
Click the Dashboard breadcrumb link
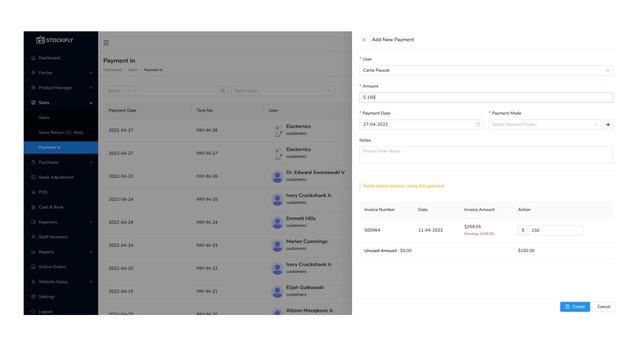(x=112, y=70)
